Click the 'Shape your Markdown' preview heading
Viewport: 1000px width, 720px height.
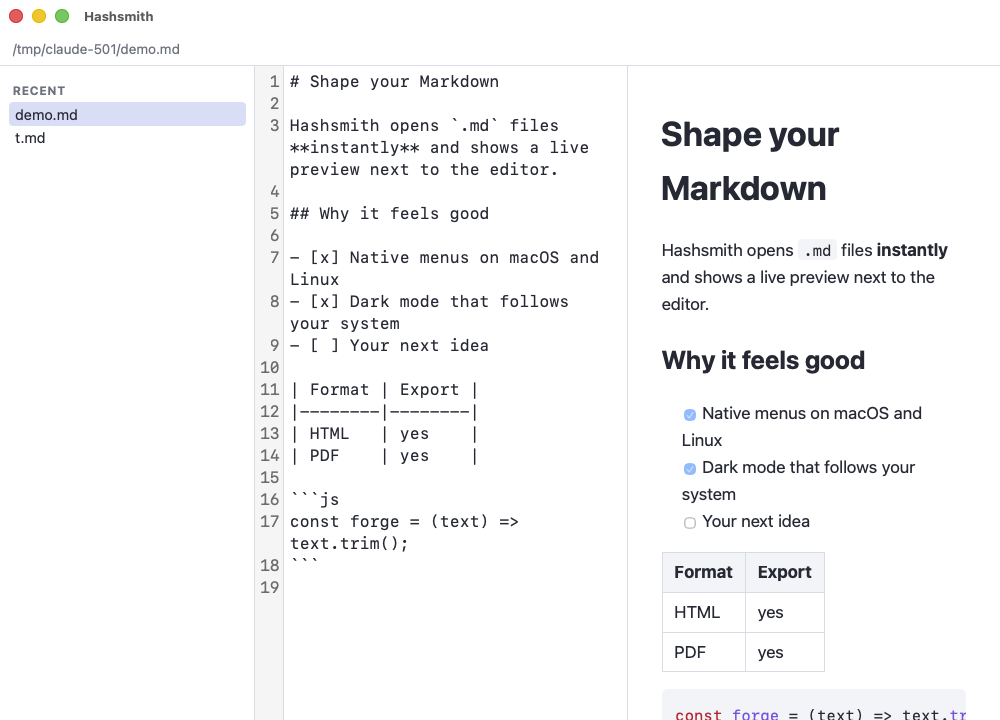pyautogui.click(x=750, y=161)
